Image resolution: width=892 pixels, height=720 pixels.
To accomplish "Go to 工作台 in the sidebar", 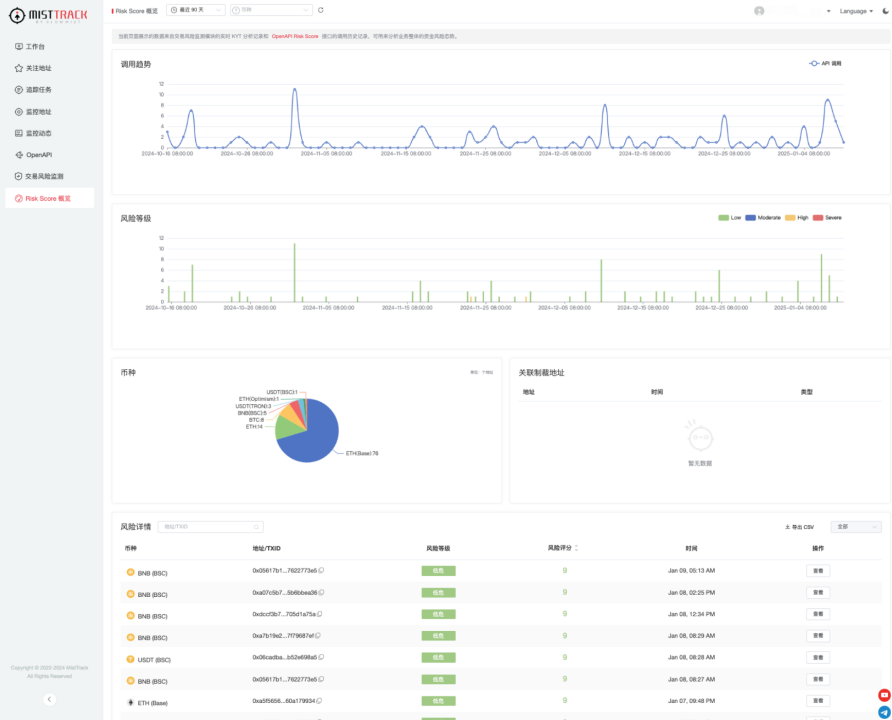I will point(35,47).
